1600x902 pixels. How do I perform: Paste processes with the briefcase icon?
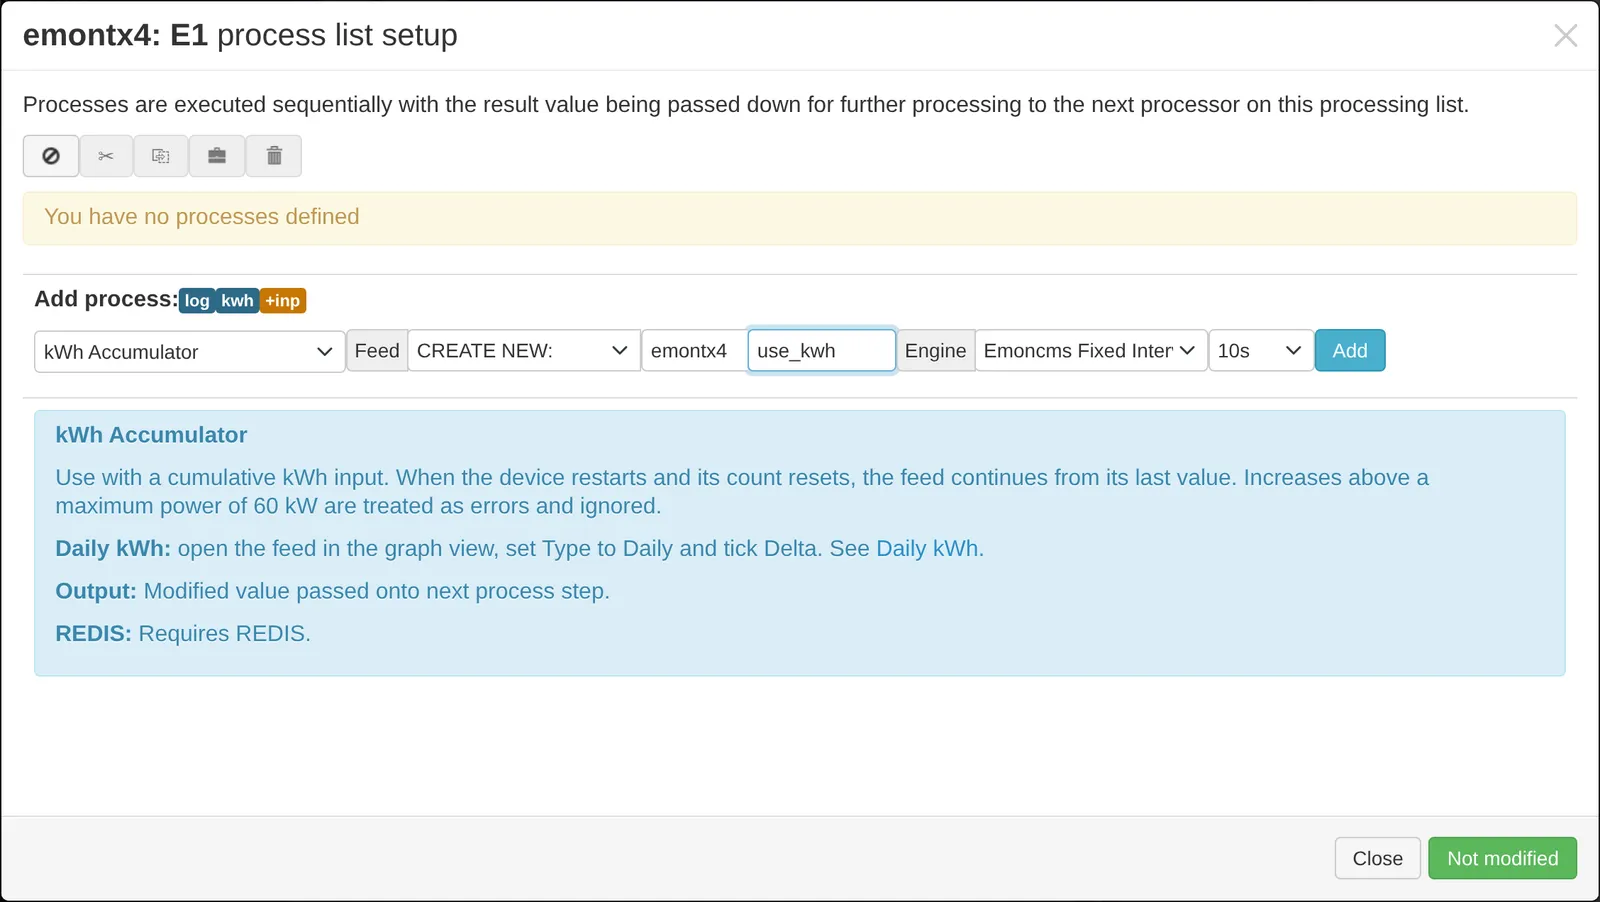click(217, 156)
